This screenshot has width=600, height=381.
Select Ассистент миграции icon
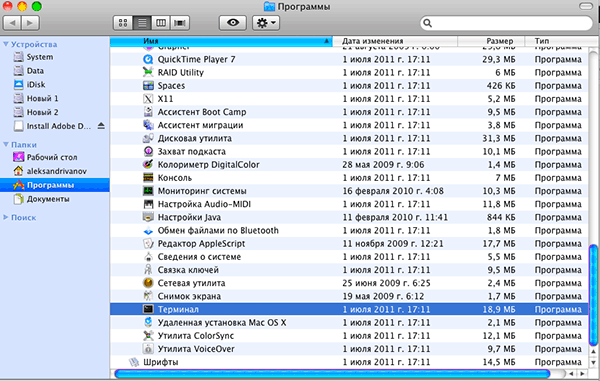coord(148,125)
